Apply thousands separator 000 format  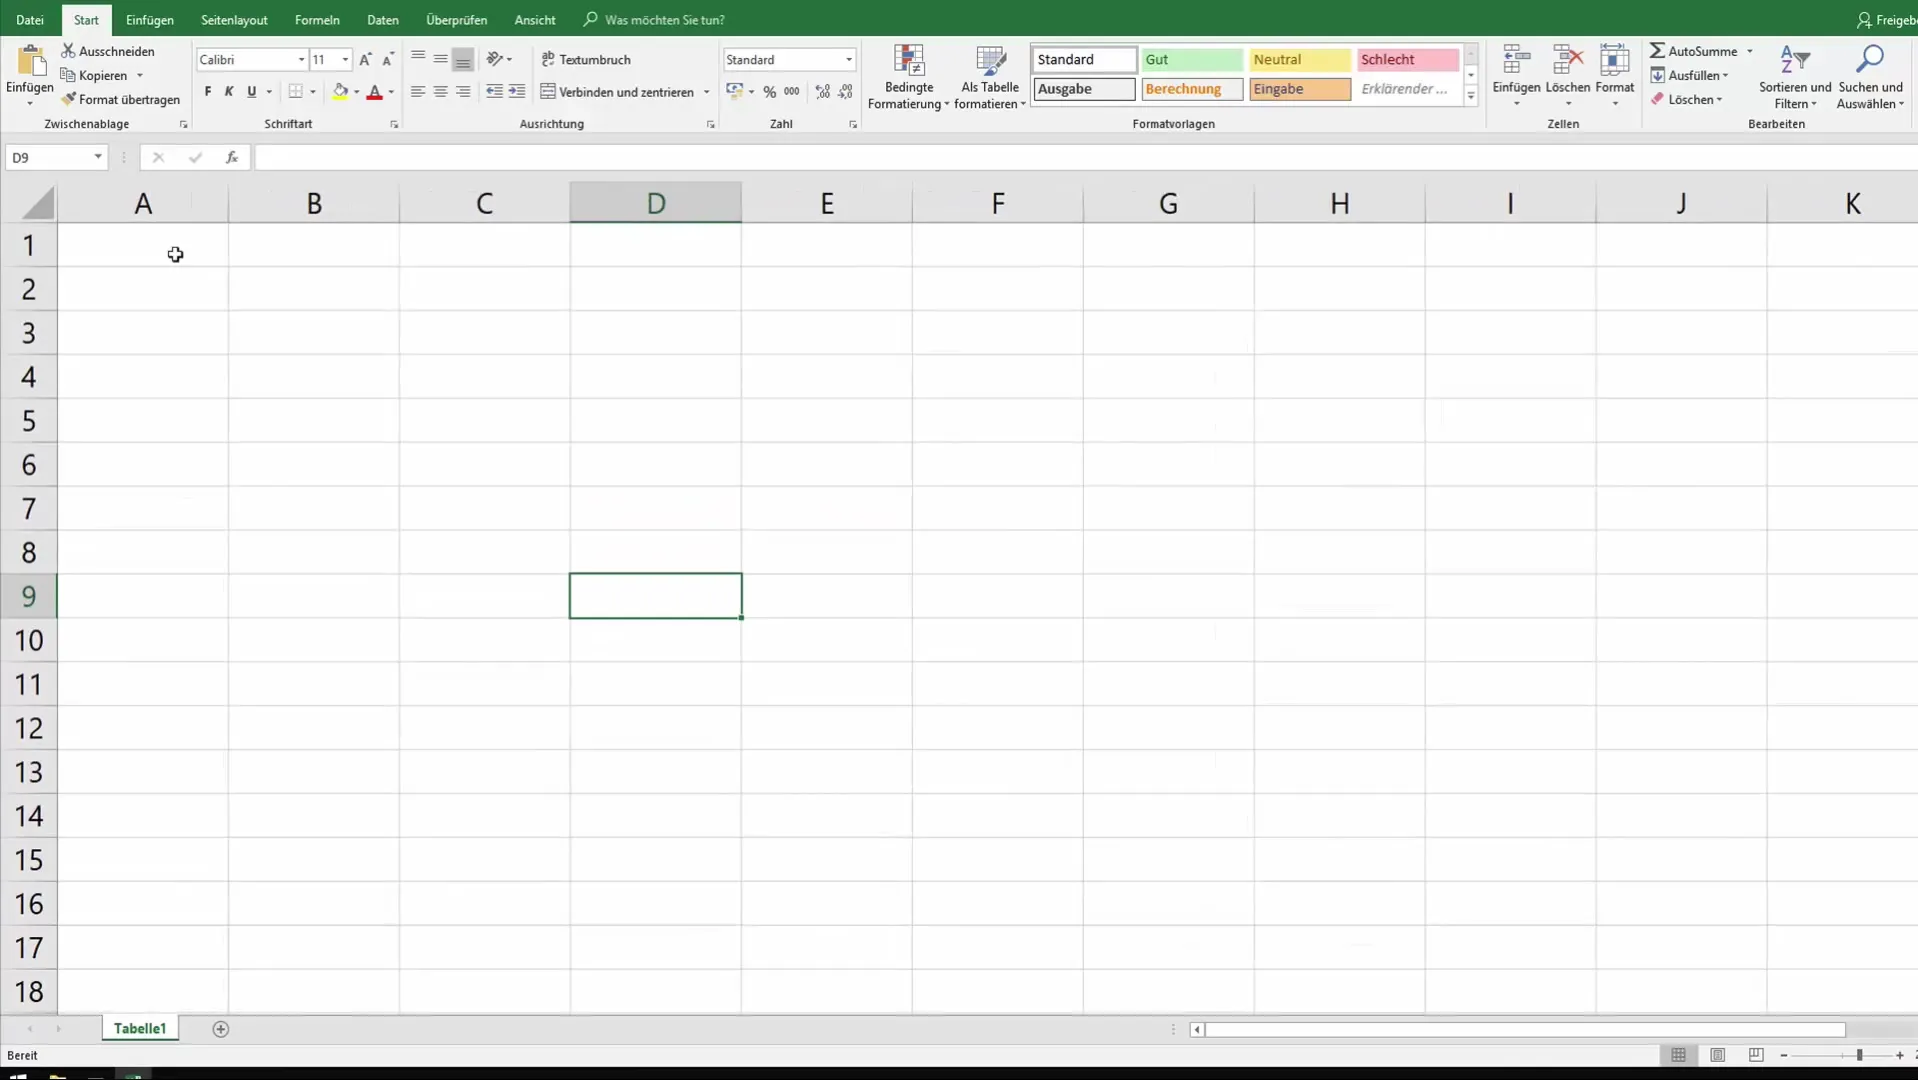point(791,91)
